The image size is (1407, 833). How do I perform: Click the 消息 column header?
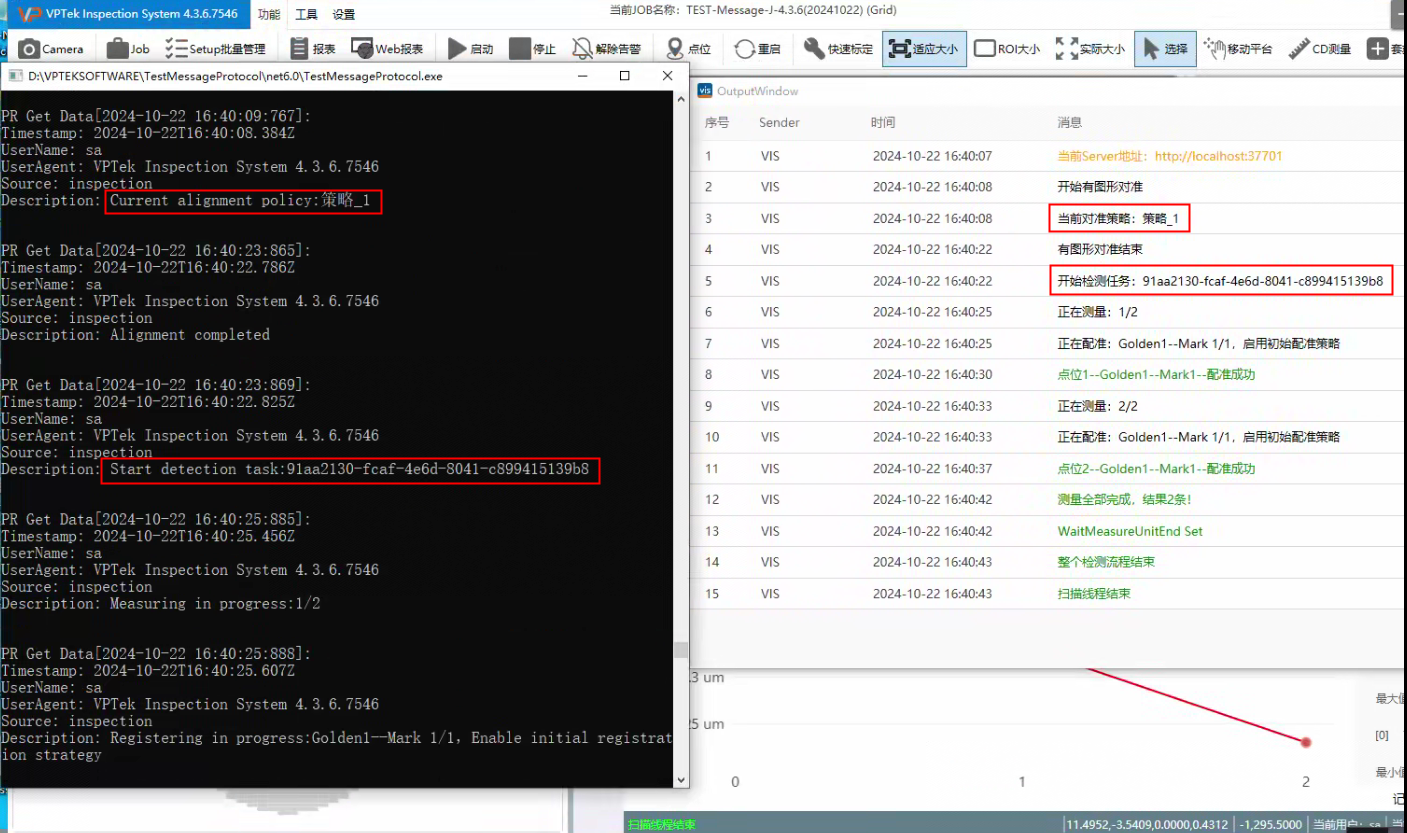(x=1070, y=122)
